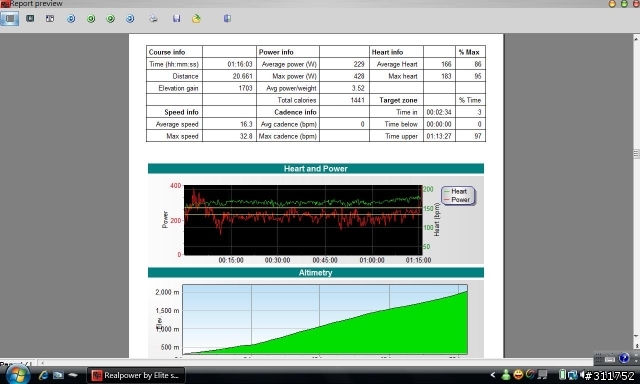Click the horizontal scrollbar left arrow
The image size is (640, 384).
42,362
